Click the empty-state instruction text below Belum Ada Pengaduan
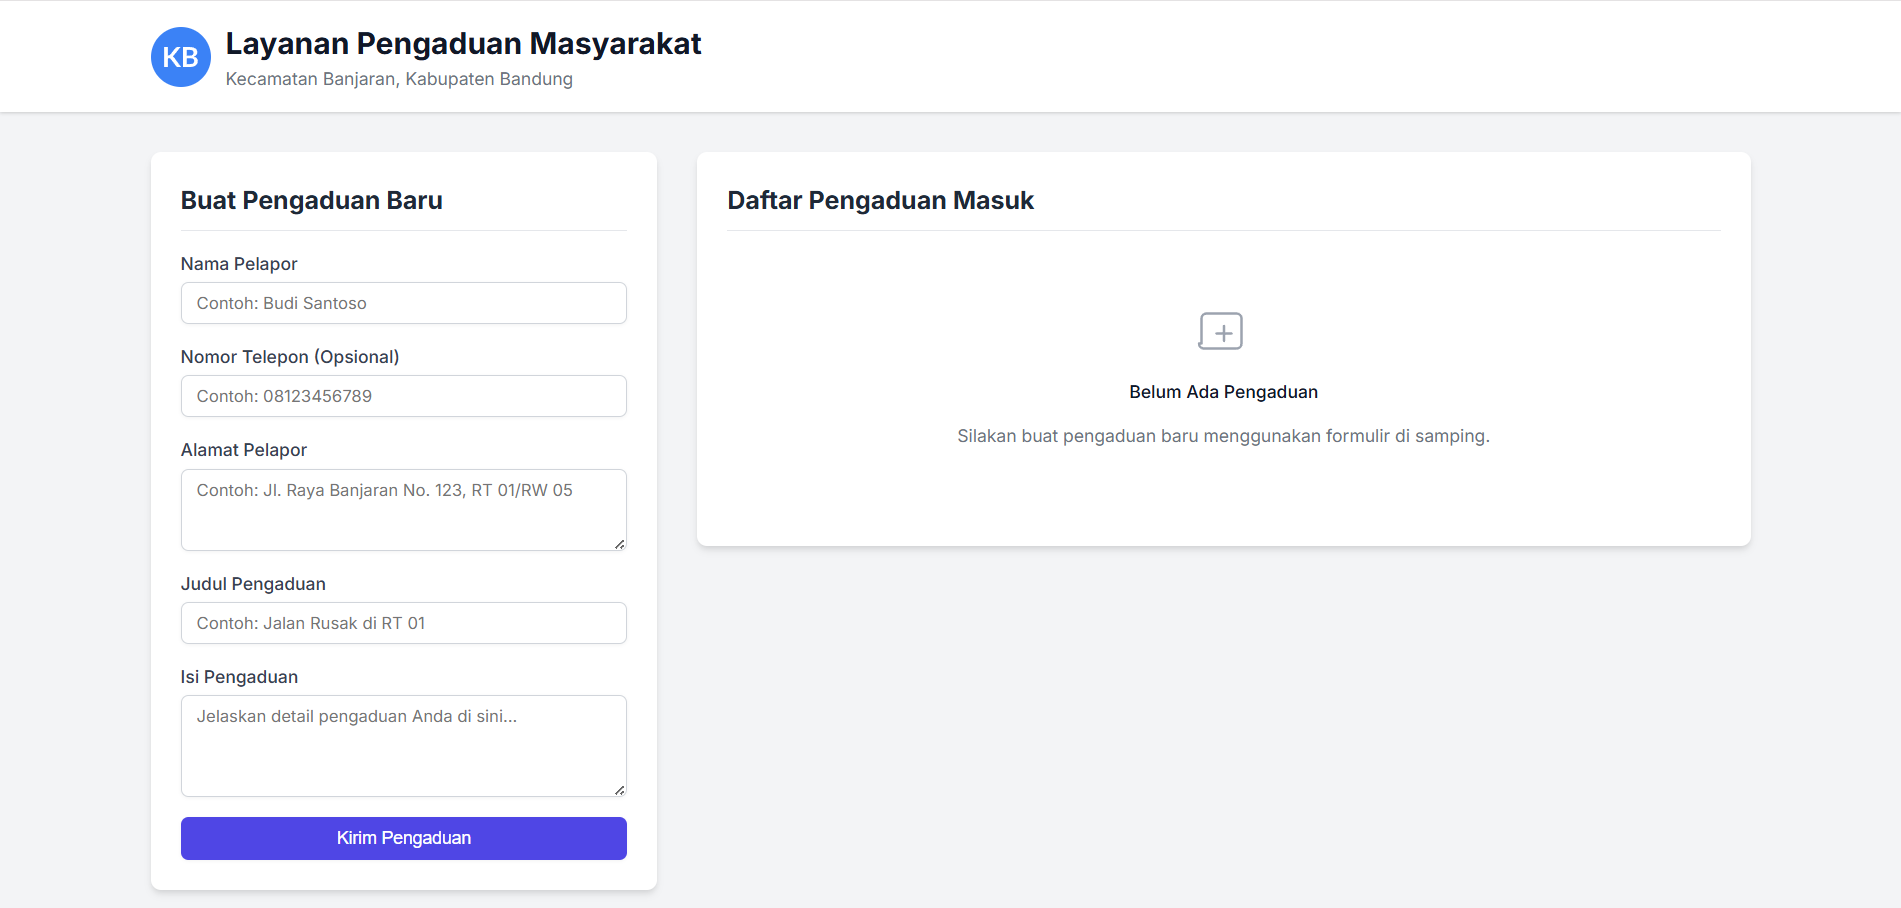This screenshot has height=908, width=1901. (x=1222, y=436)
